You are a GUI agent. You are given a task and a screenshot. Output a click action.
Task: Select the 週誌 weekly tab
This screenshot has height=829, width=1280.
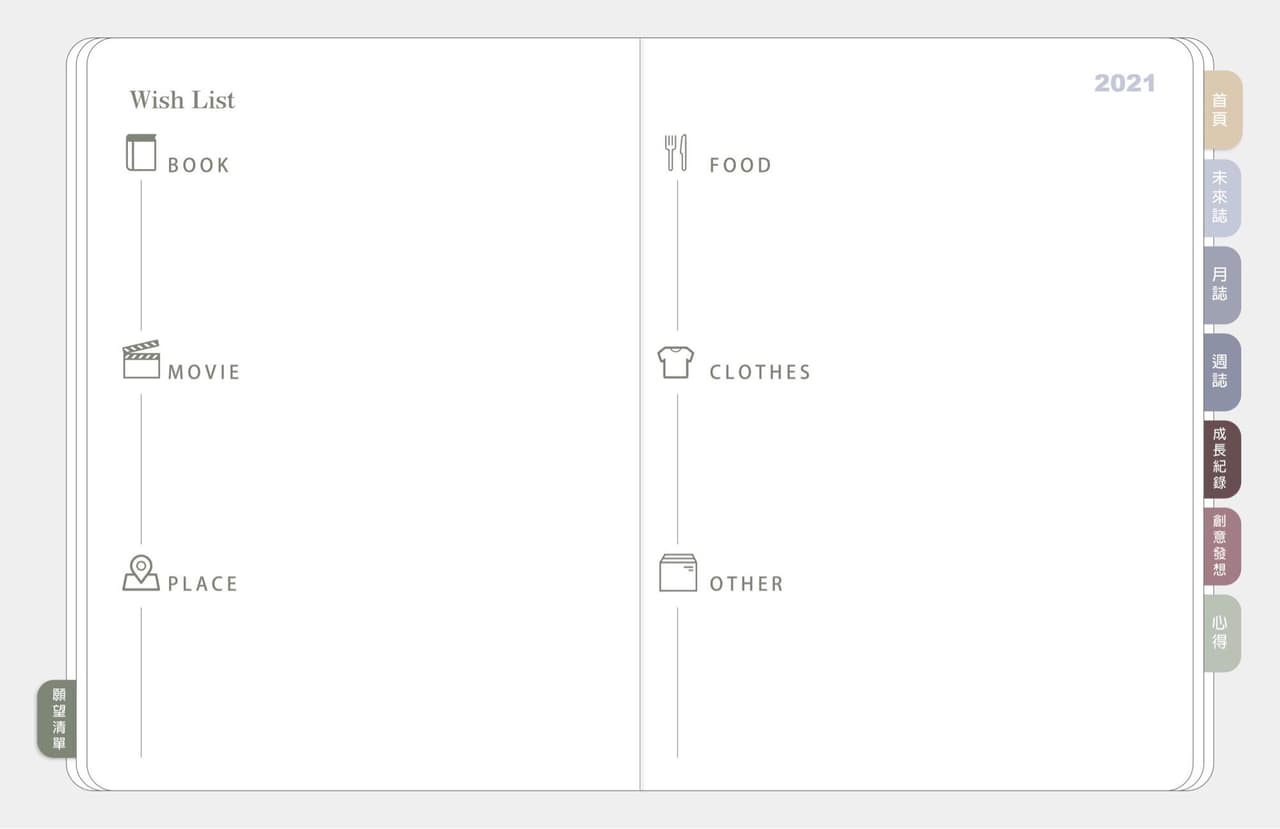pyautogui.click(x=1221, y=372)
